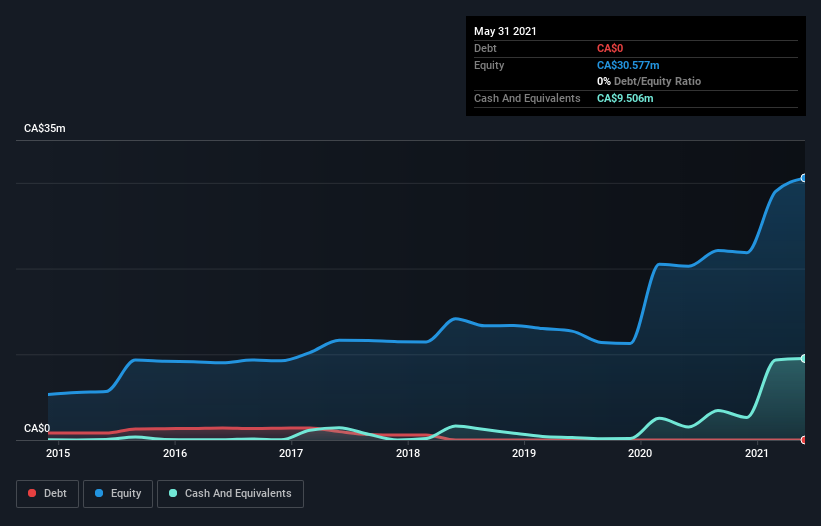Toggle the Equity series legend button
This screenshot has height=526, width=821.
[x=118, y=494]
